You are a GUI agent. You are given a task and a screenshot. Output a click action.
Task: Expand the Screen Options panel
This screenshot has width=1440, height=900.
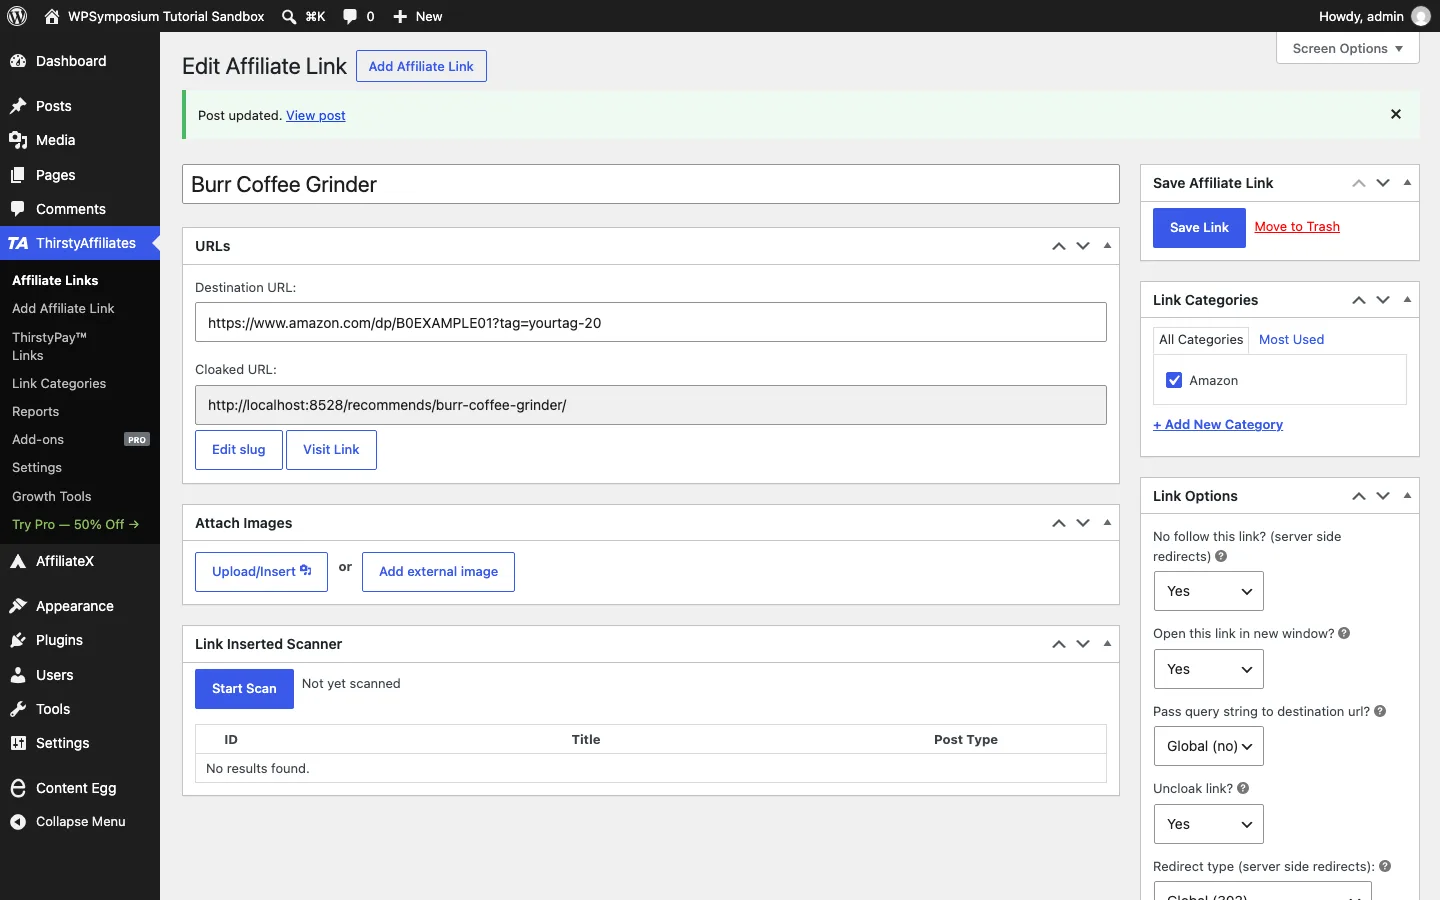click(x=1347, y=48)
